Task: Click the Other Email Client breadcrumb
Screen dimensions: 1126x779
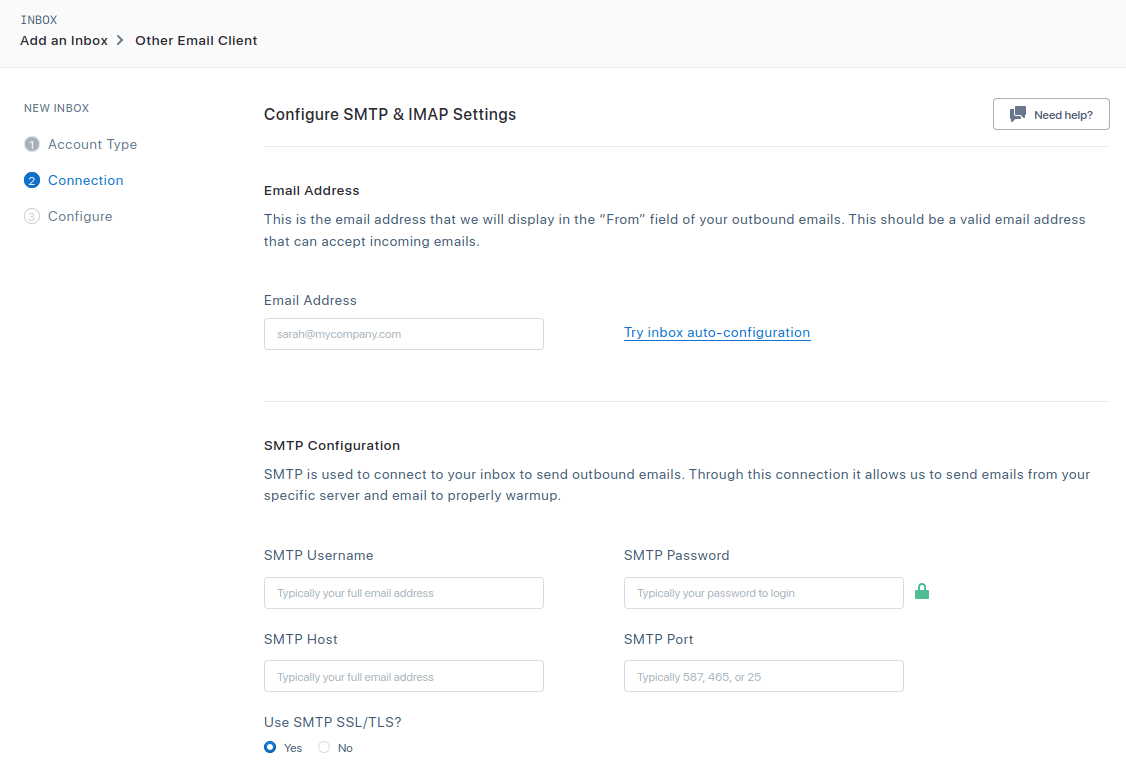Action: (x=196, y=41)
